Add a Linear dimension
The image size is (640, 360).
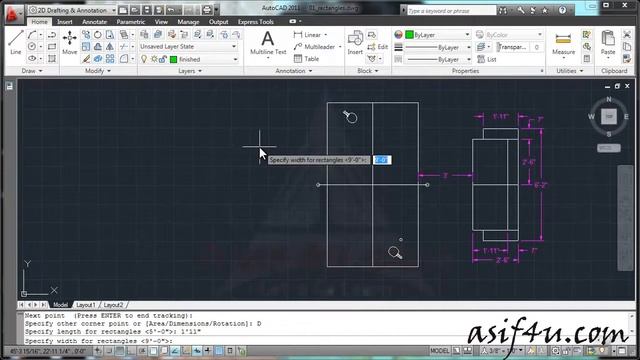309,35
